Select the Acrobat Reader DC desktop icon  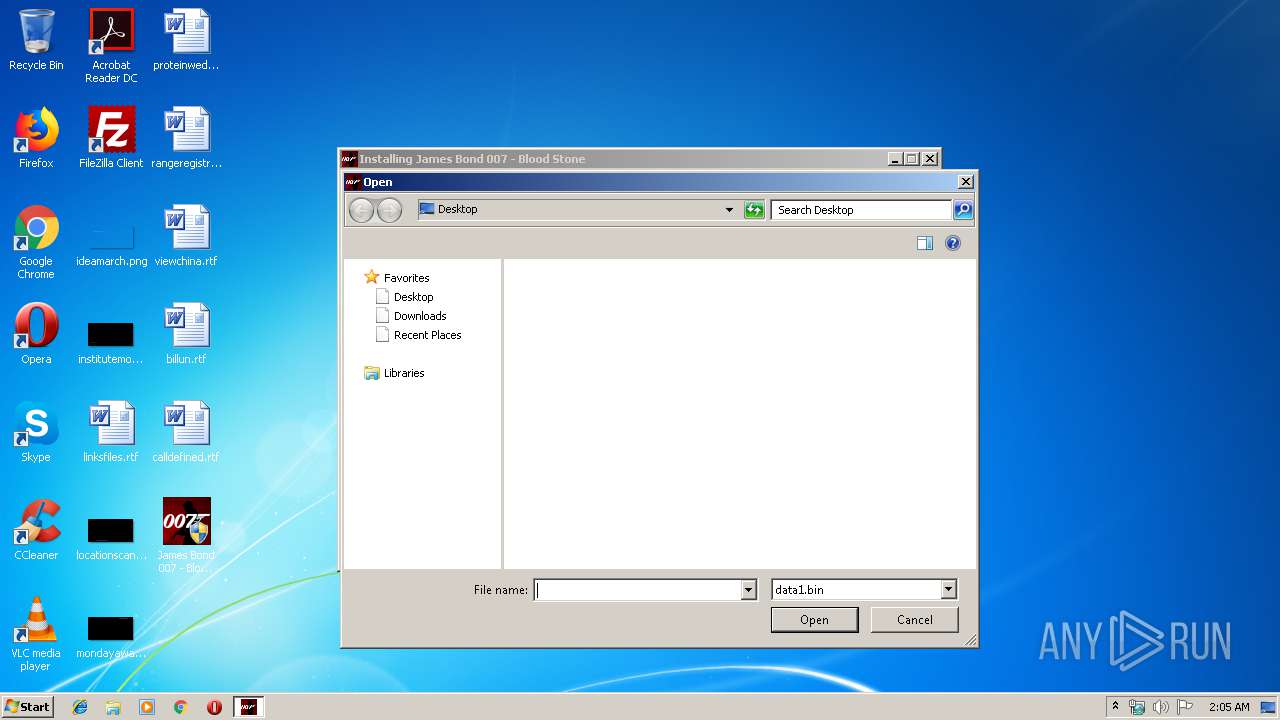pos(111,46)
